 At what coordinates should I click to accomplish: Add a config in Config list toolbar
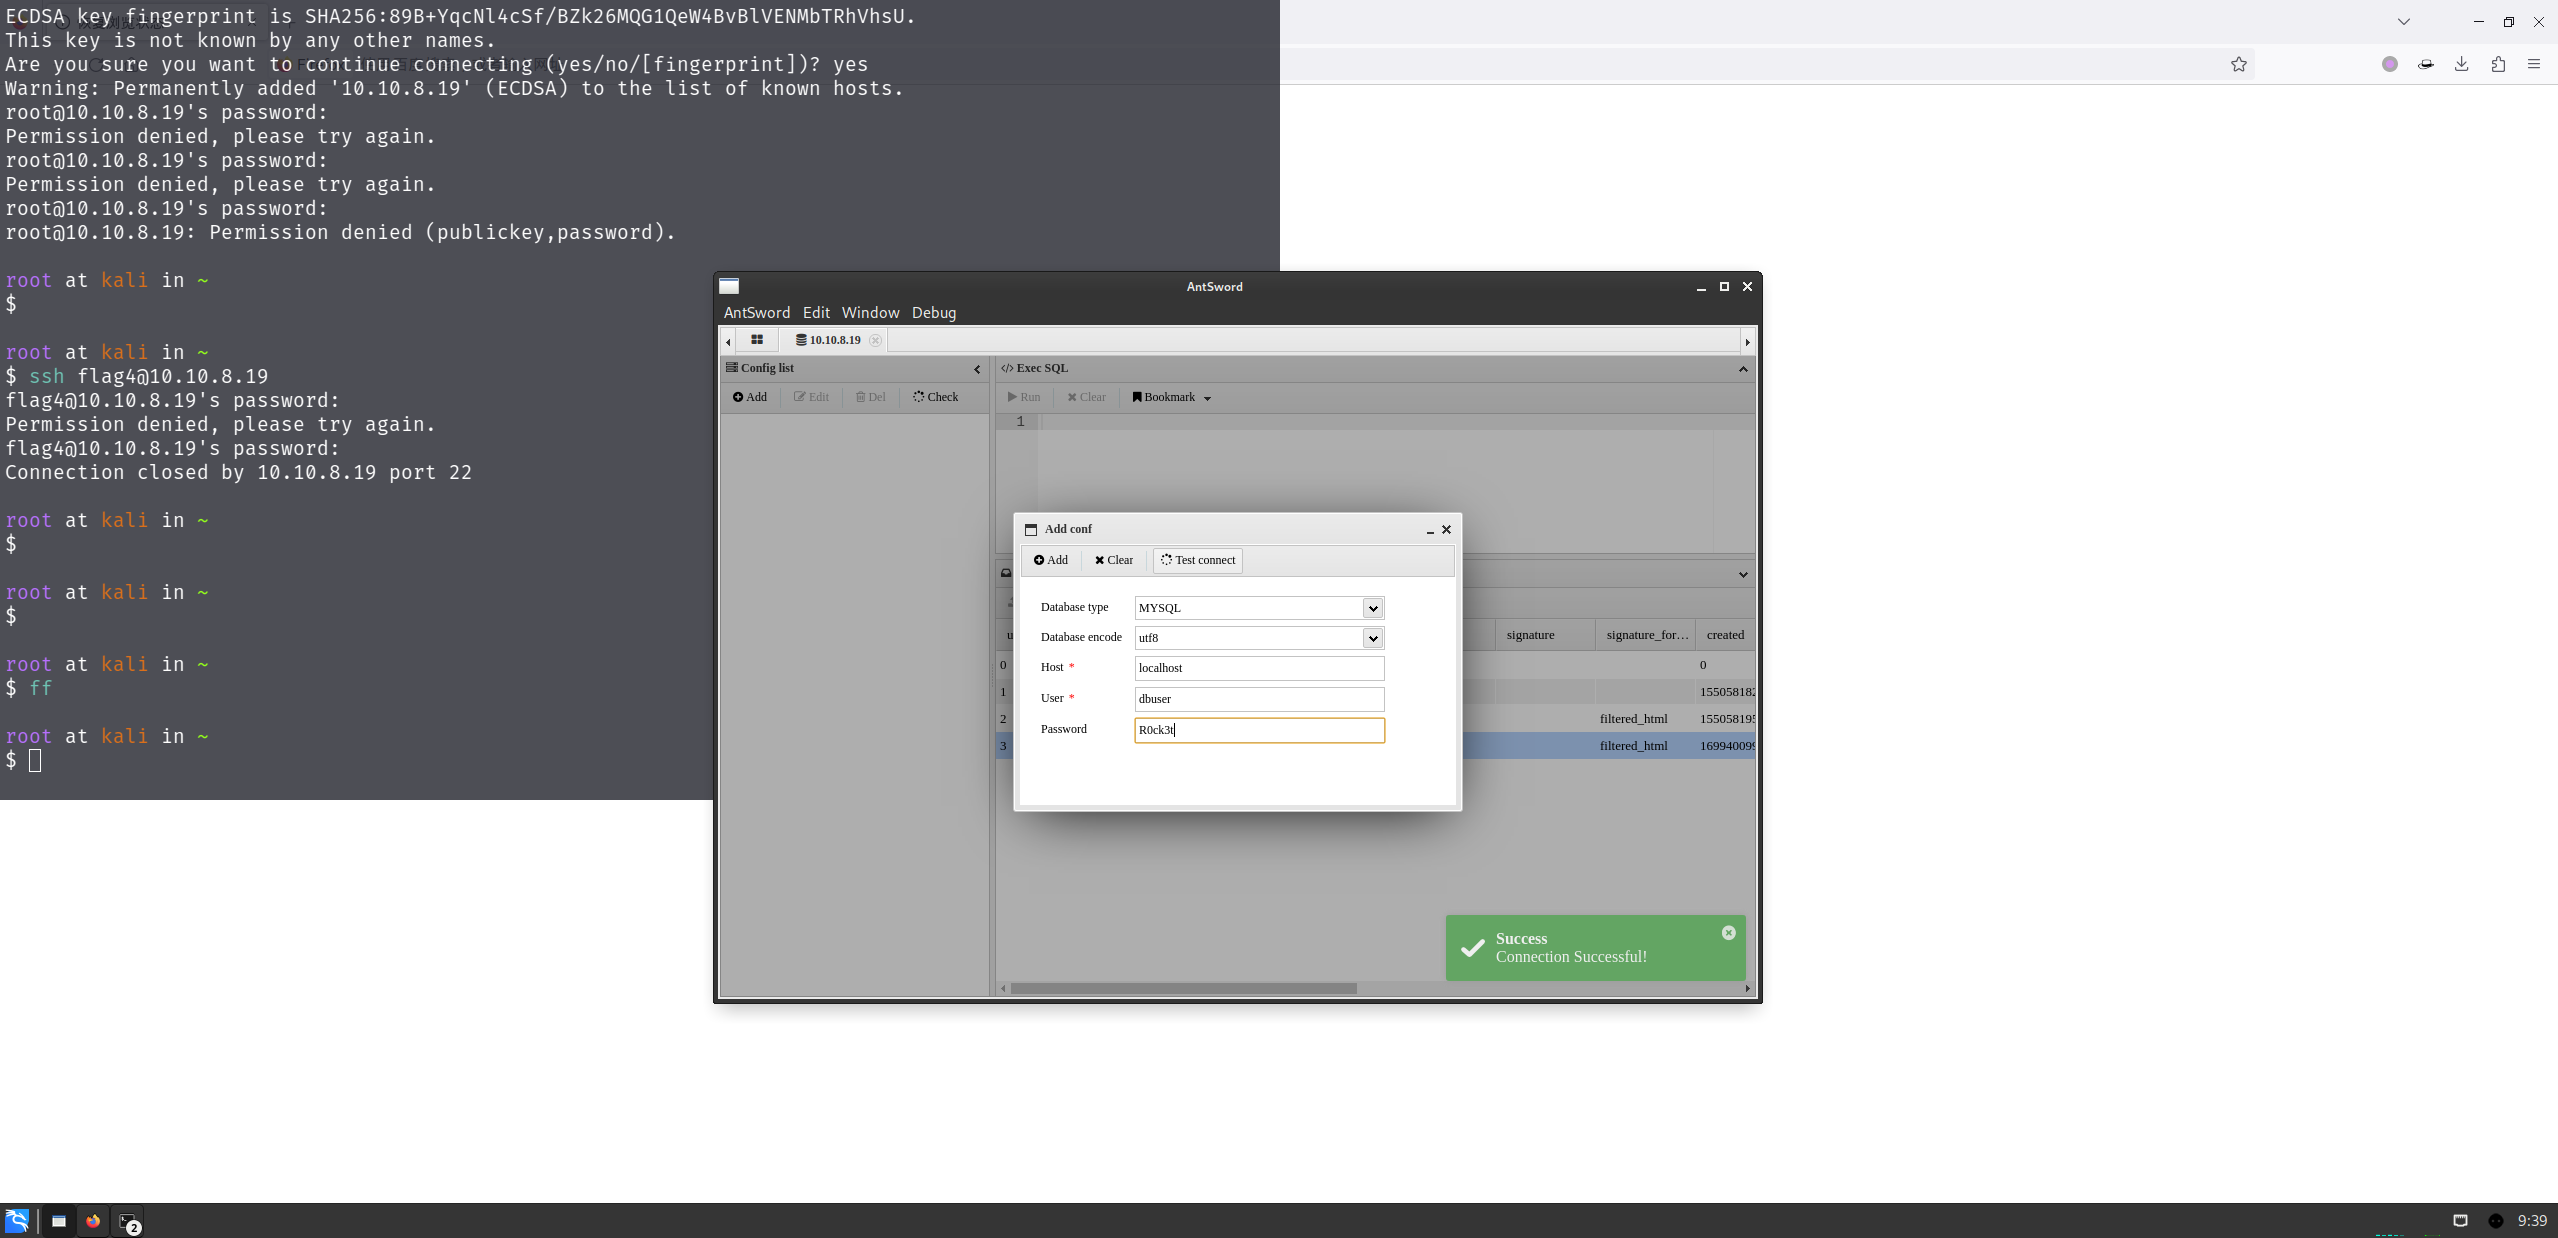pos(750,397)
